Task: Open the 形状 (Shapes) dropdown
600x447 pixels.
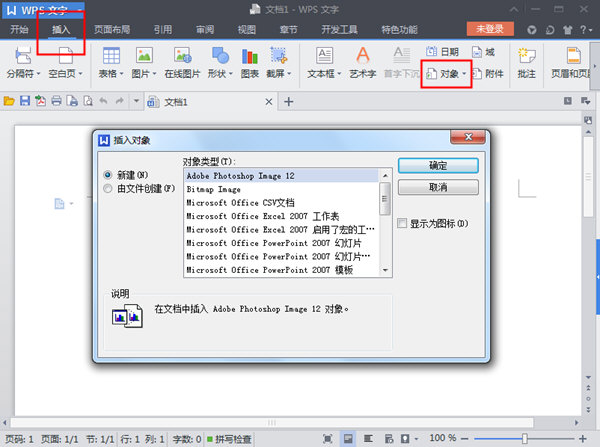Action: pos(226,75)
